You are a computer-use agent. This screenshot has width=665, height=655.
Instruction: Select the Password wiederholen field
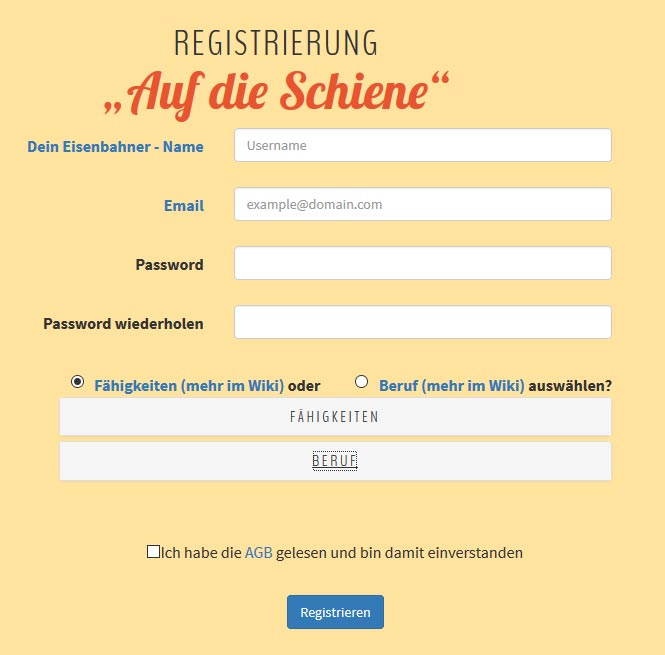(x=422, y=322)
